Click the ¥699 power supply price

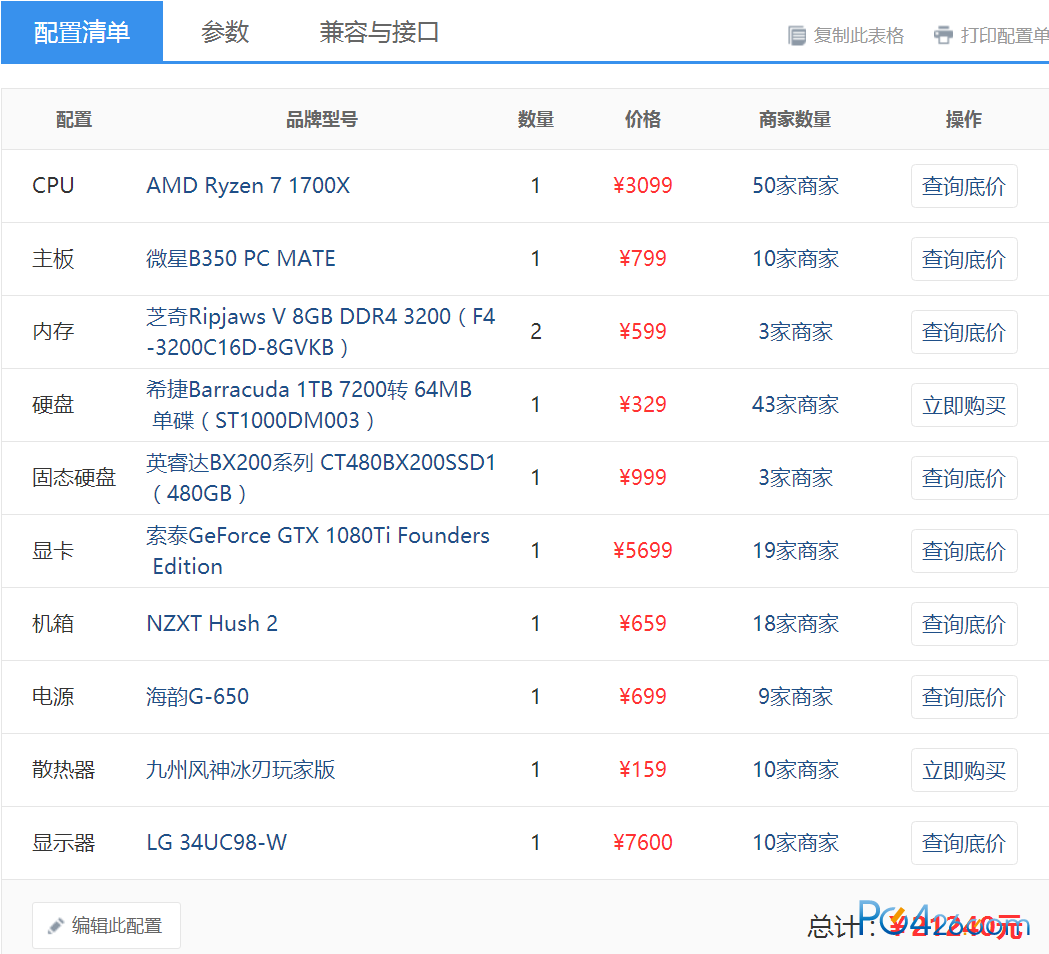[x=643, y=696]
